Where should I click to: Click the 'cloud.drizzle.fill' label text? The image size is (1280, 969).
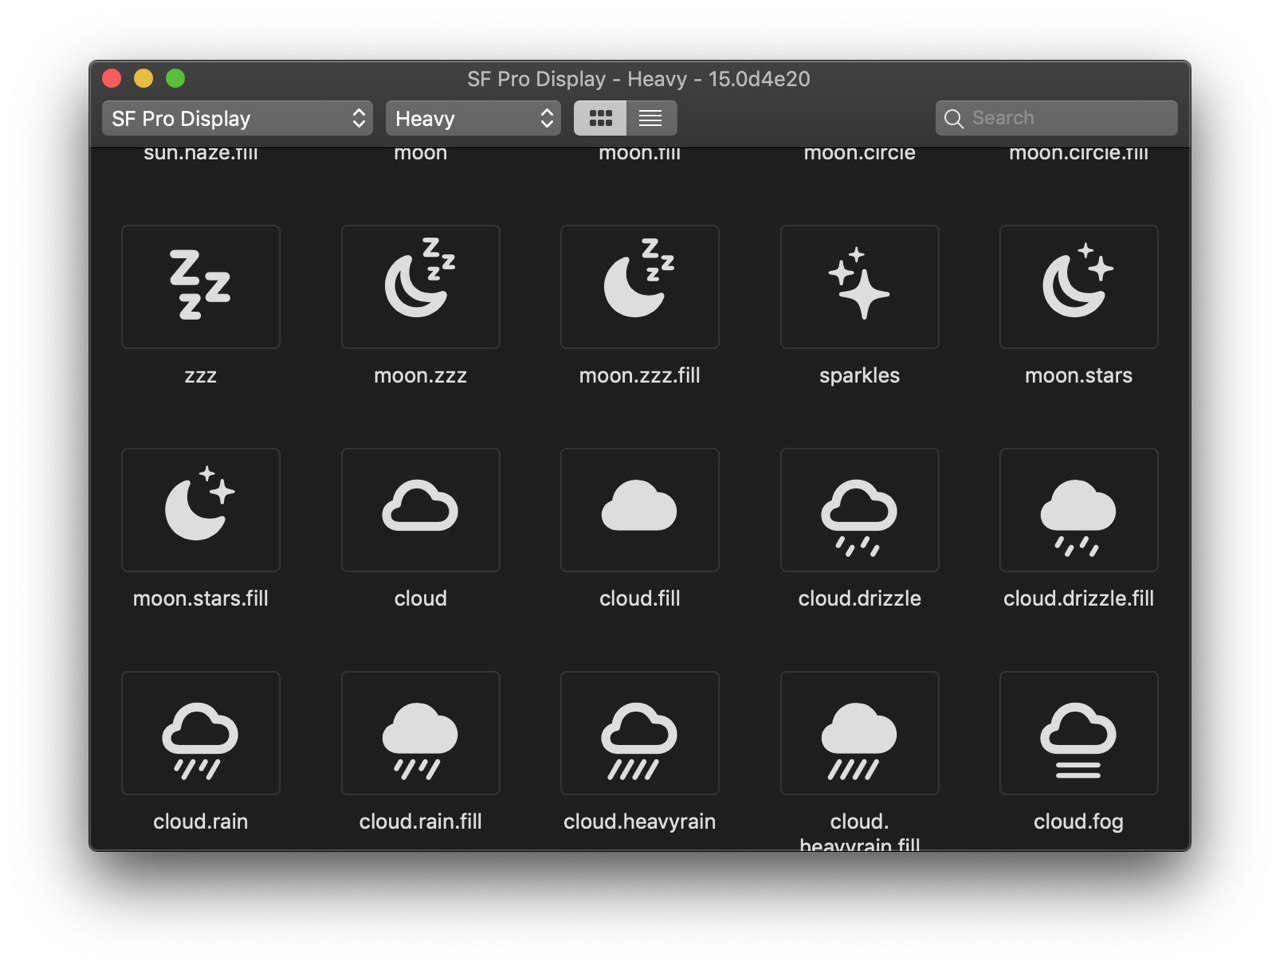tap(1079, 599)
